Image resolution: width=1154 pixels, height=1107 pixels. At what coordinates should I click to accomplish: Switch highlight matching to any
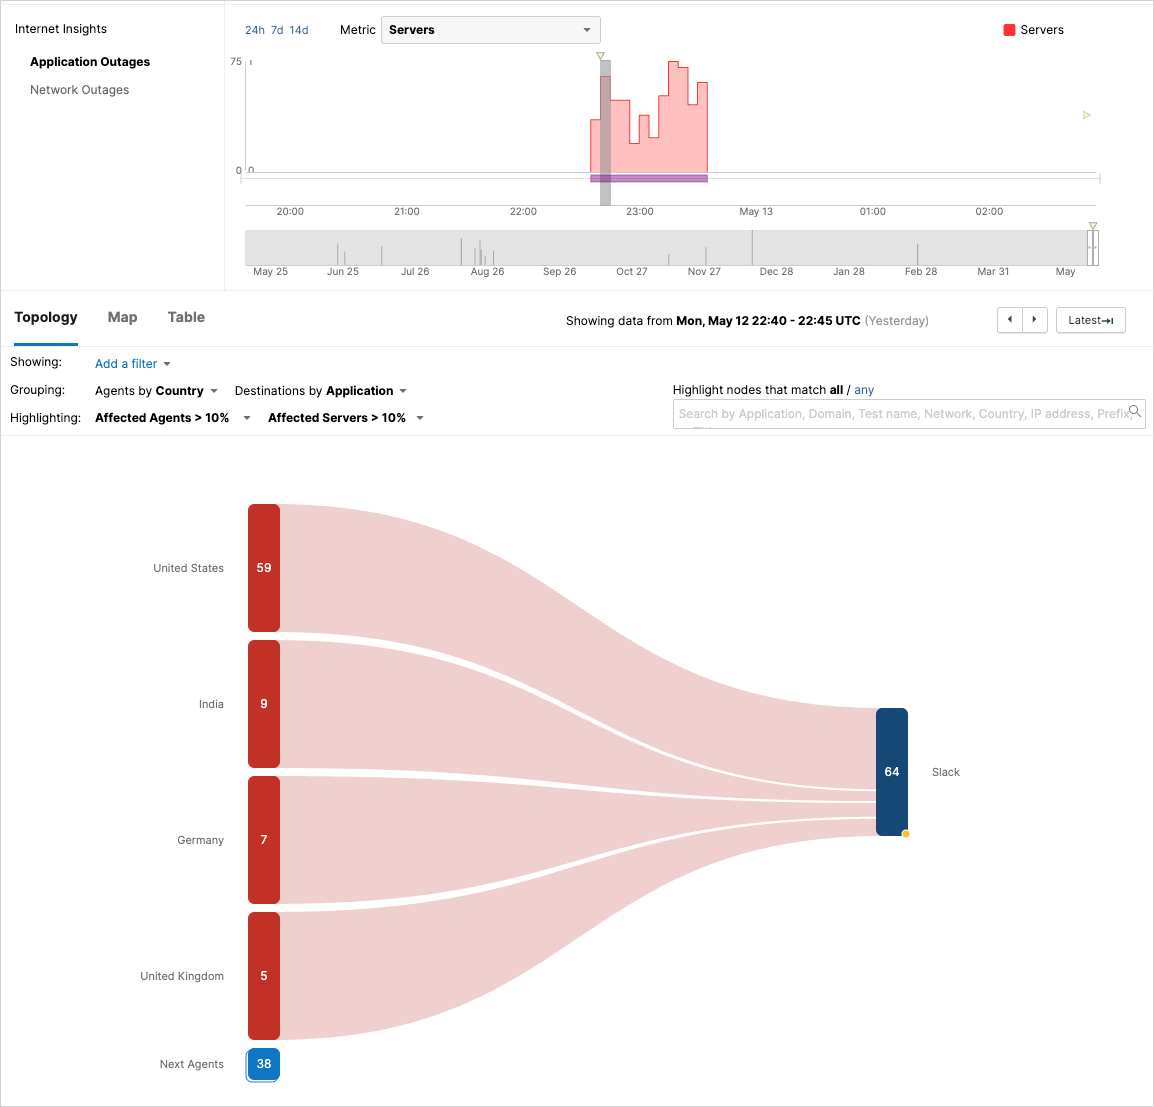pos(864,390)
